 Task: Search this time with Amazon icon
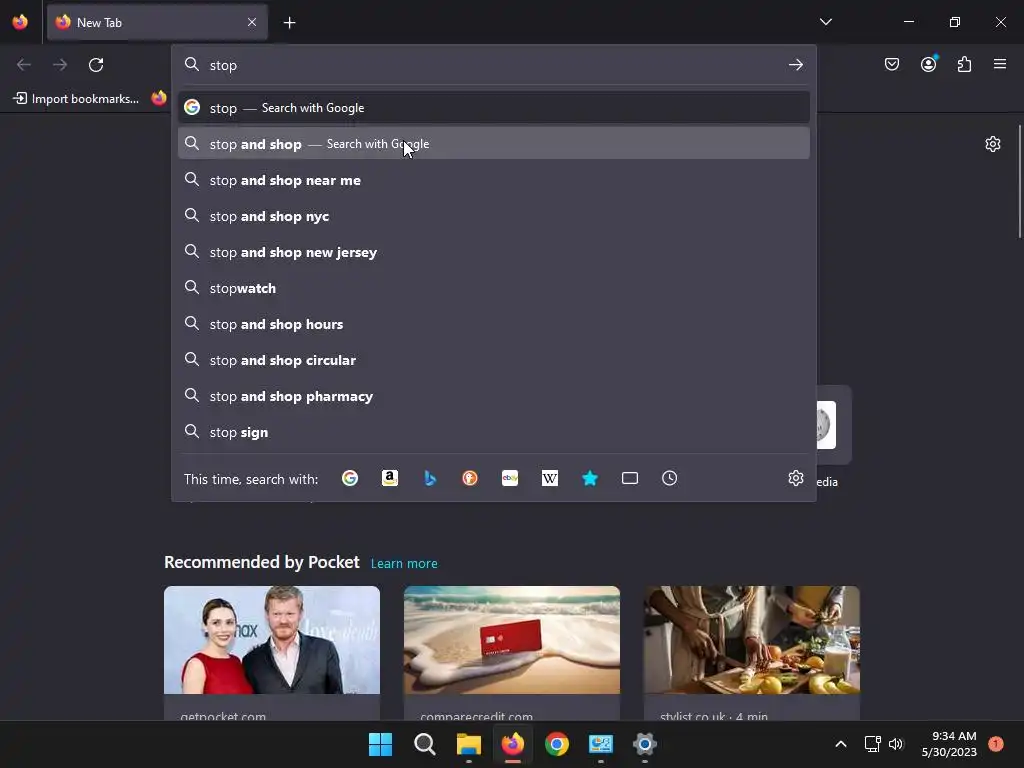point(390,479)
